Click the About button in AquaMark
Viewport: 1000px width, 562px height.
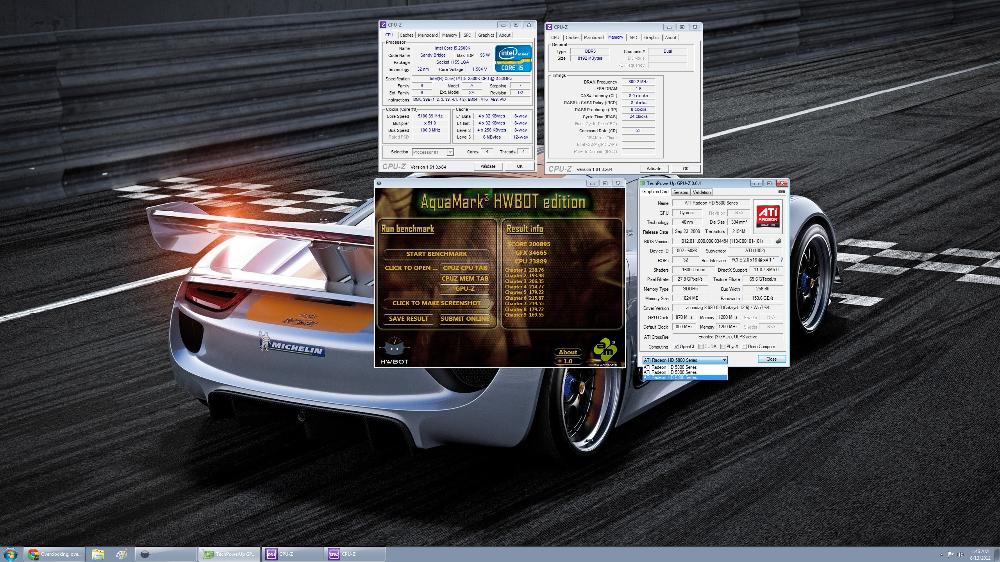click(x=568, y=352)
